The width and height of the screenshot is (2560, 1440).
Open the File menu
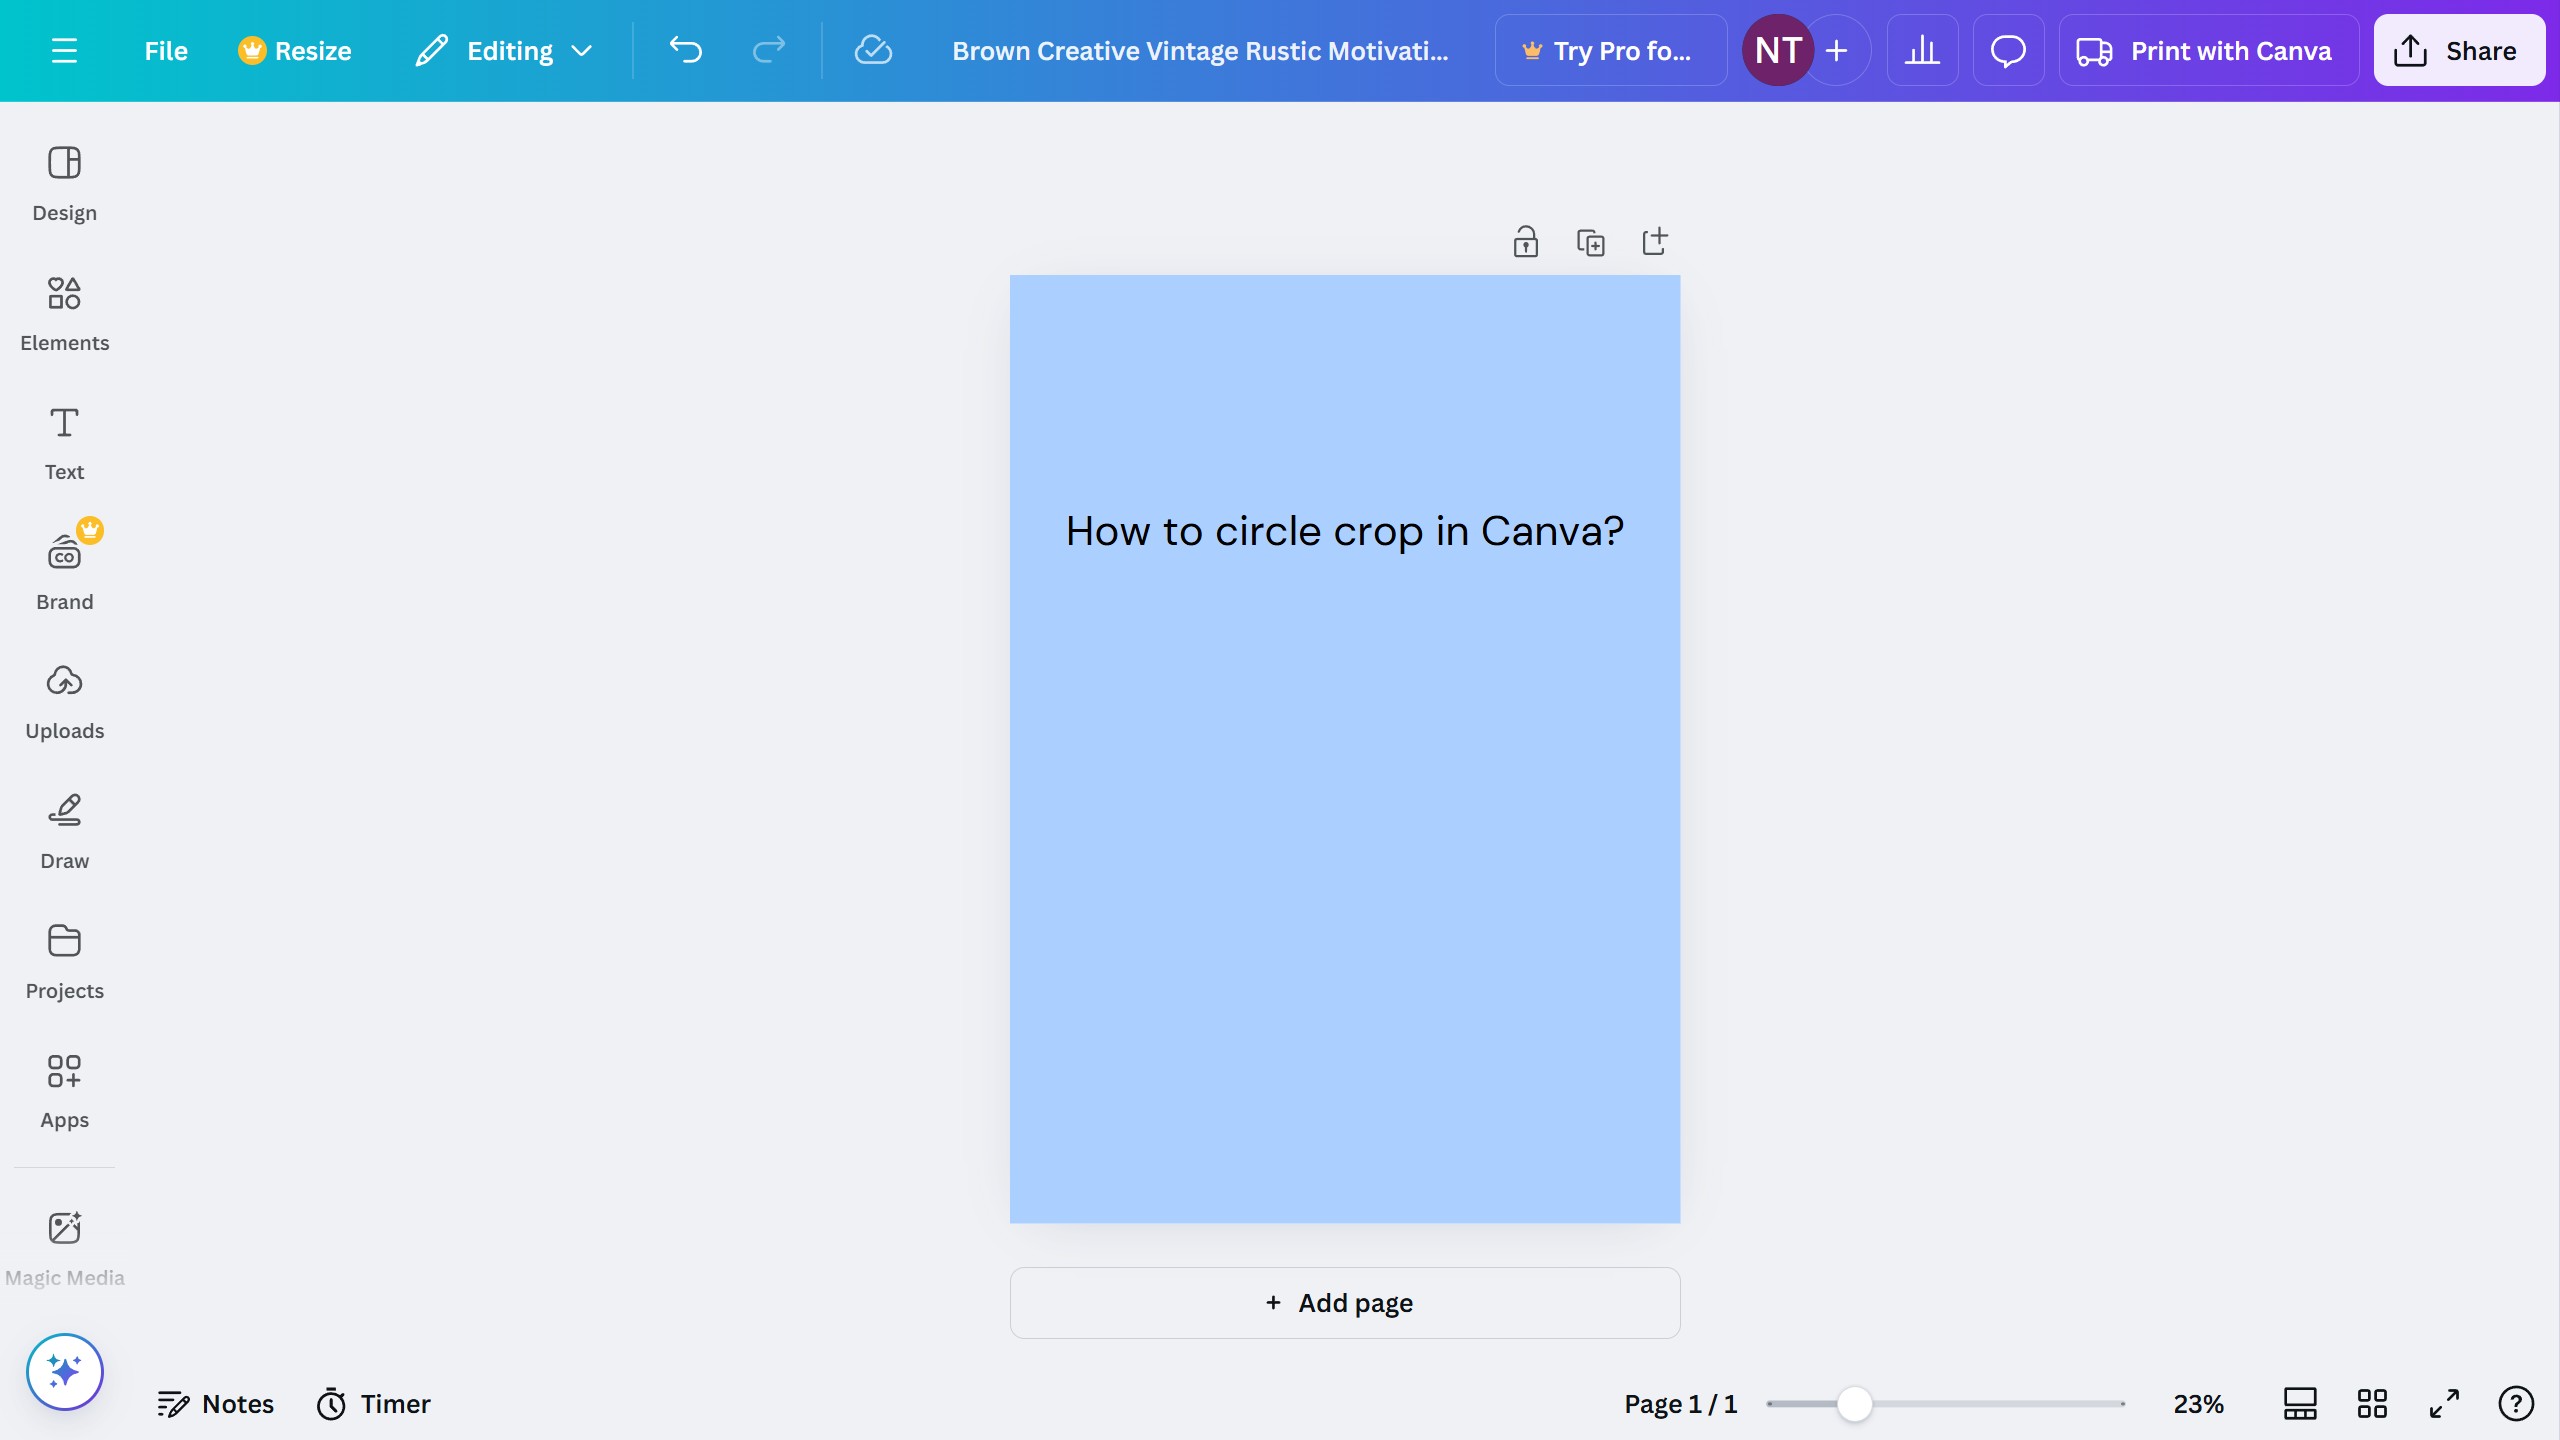coord(165,50)
